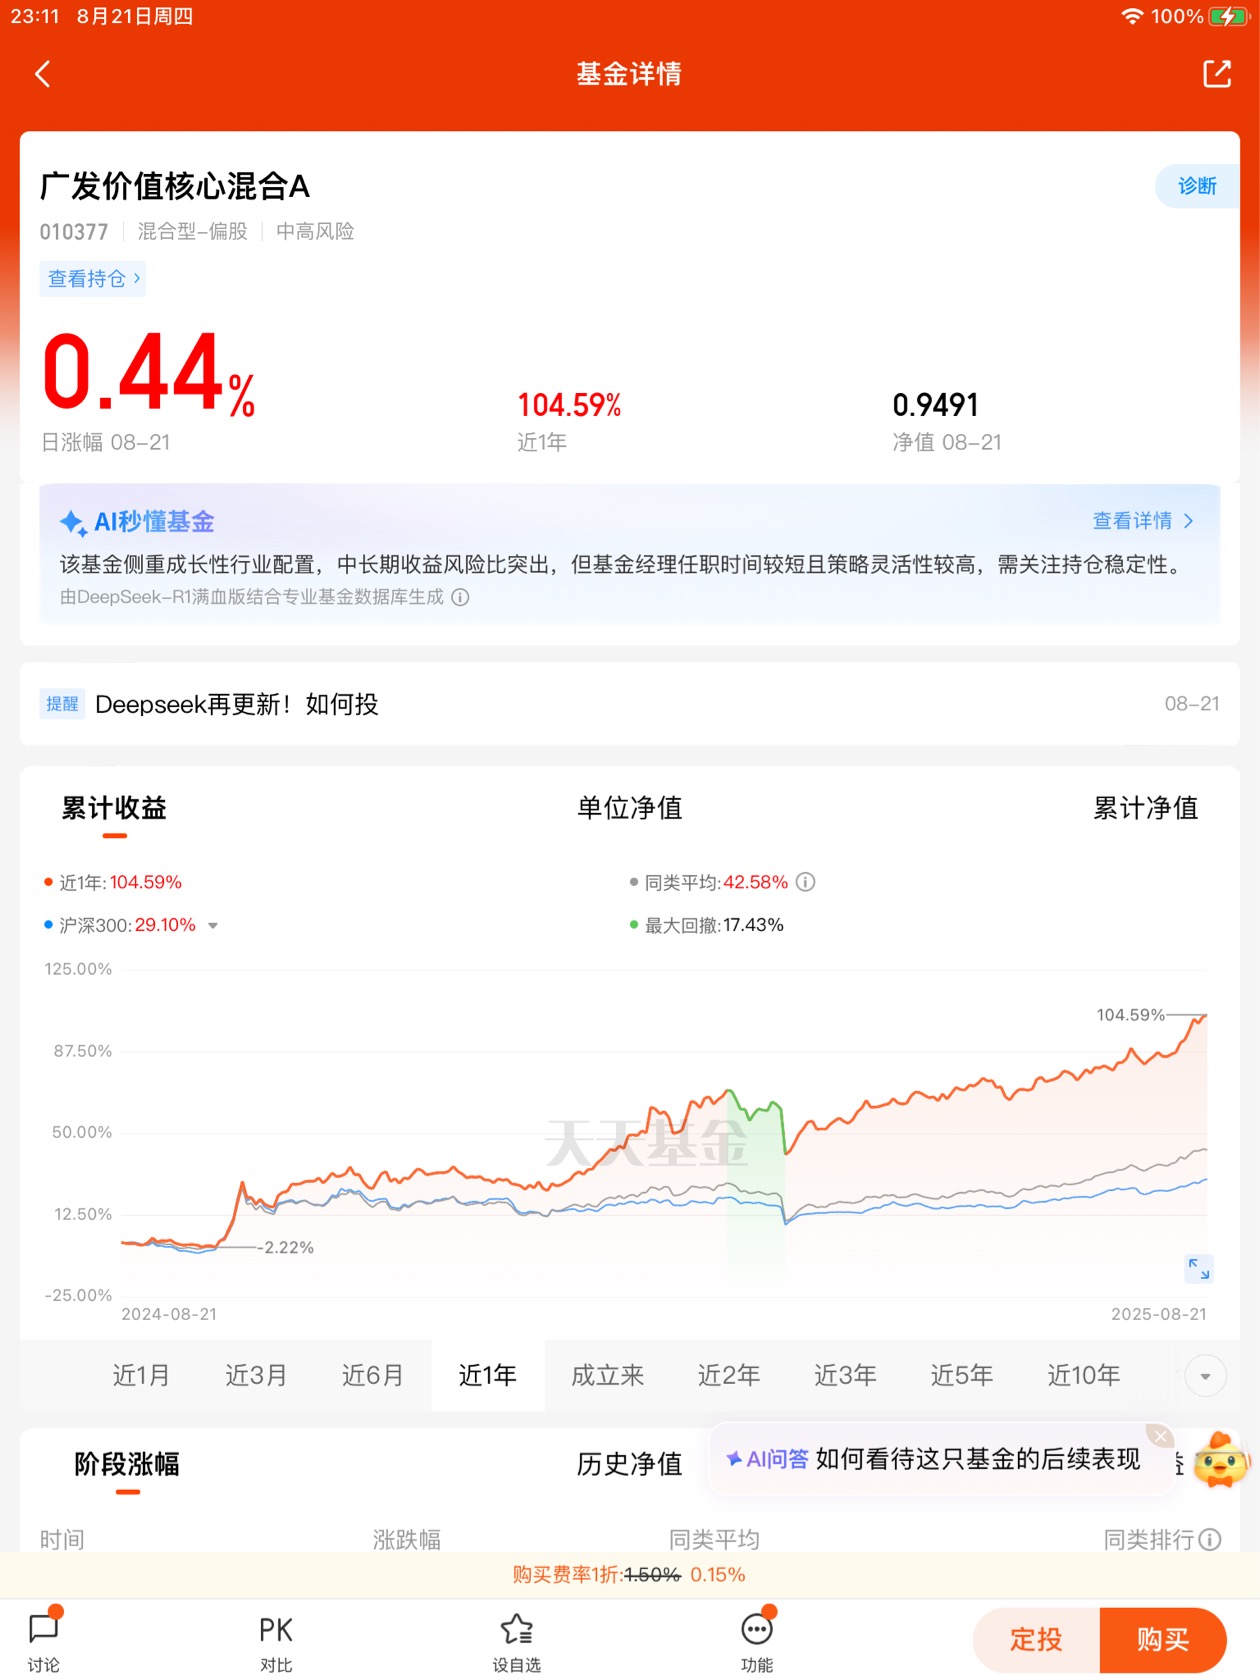Image resolution: width=1260 pixels, height=1680 pixels.
Task: Open the Deepseek再更新 reminder news
Action: [630, 704]
